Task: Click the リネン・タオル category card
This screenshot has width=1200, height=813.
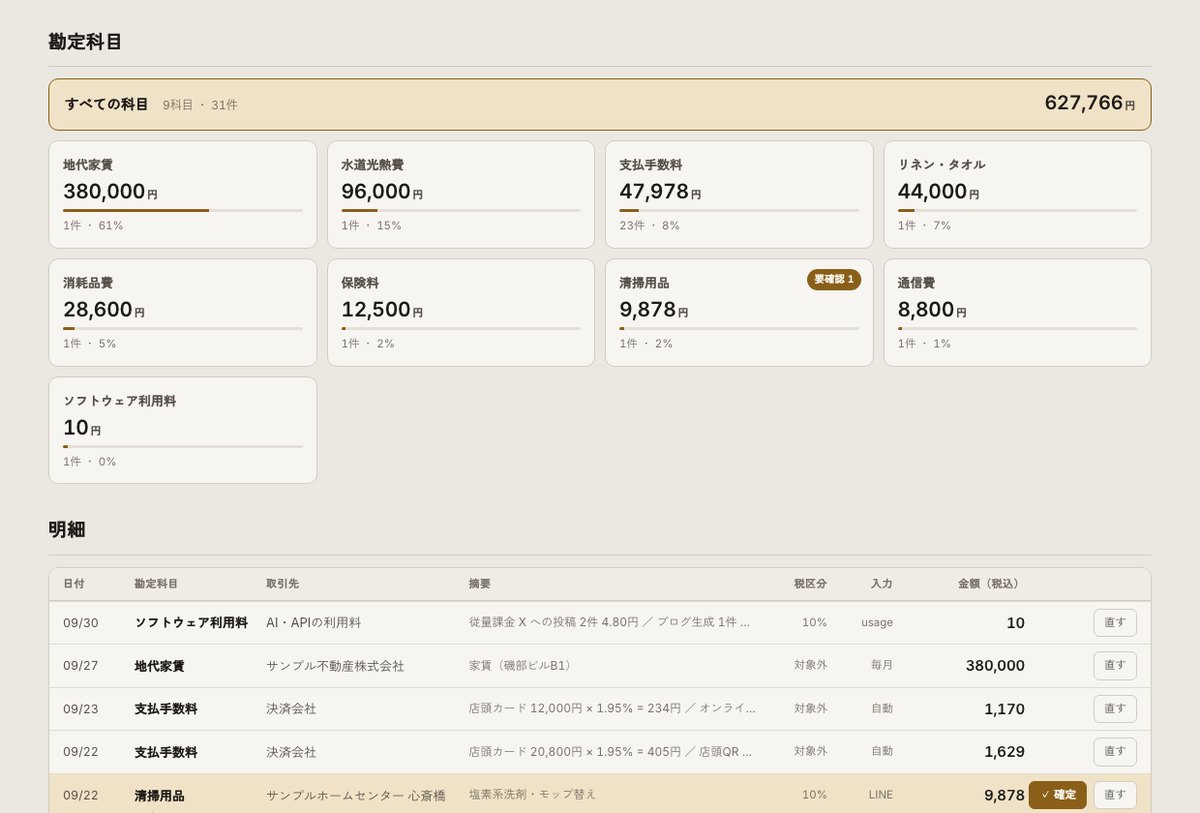Action: pos(1017,194)
